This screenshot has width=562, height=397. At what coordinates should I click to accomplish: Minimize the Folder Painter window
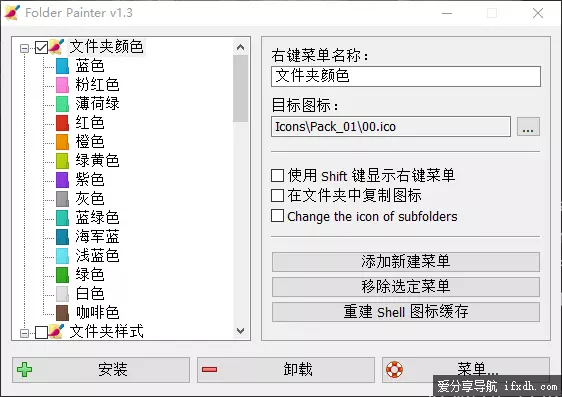[447, 13]
